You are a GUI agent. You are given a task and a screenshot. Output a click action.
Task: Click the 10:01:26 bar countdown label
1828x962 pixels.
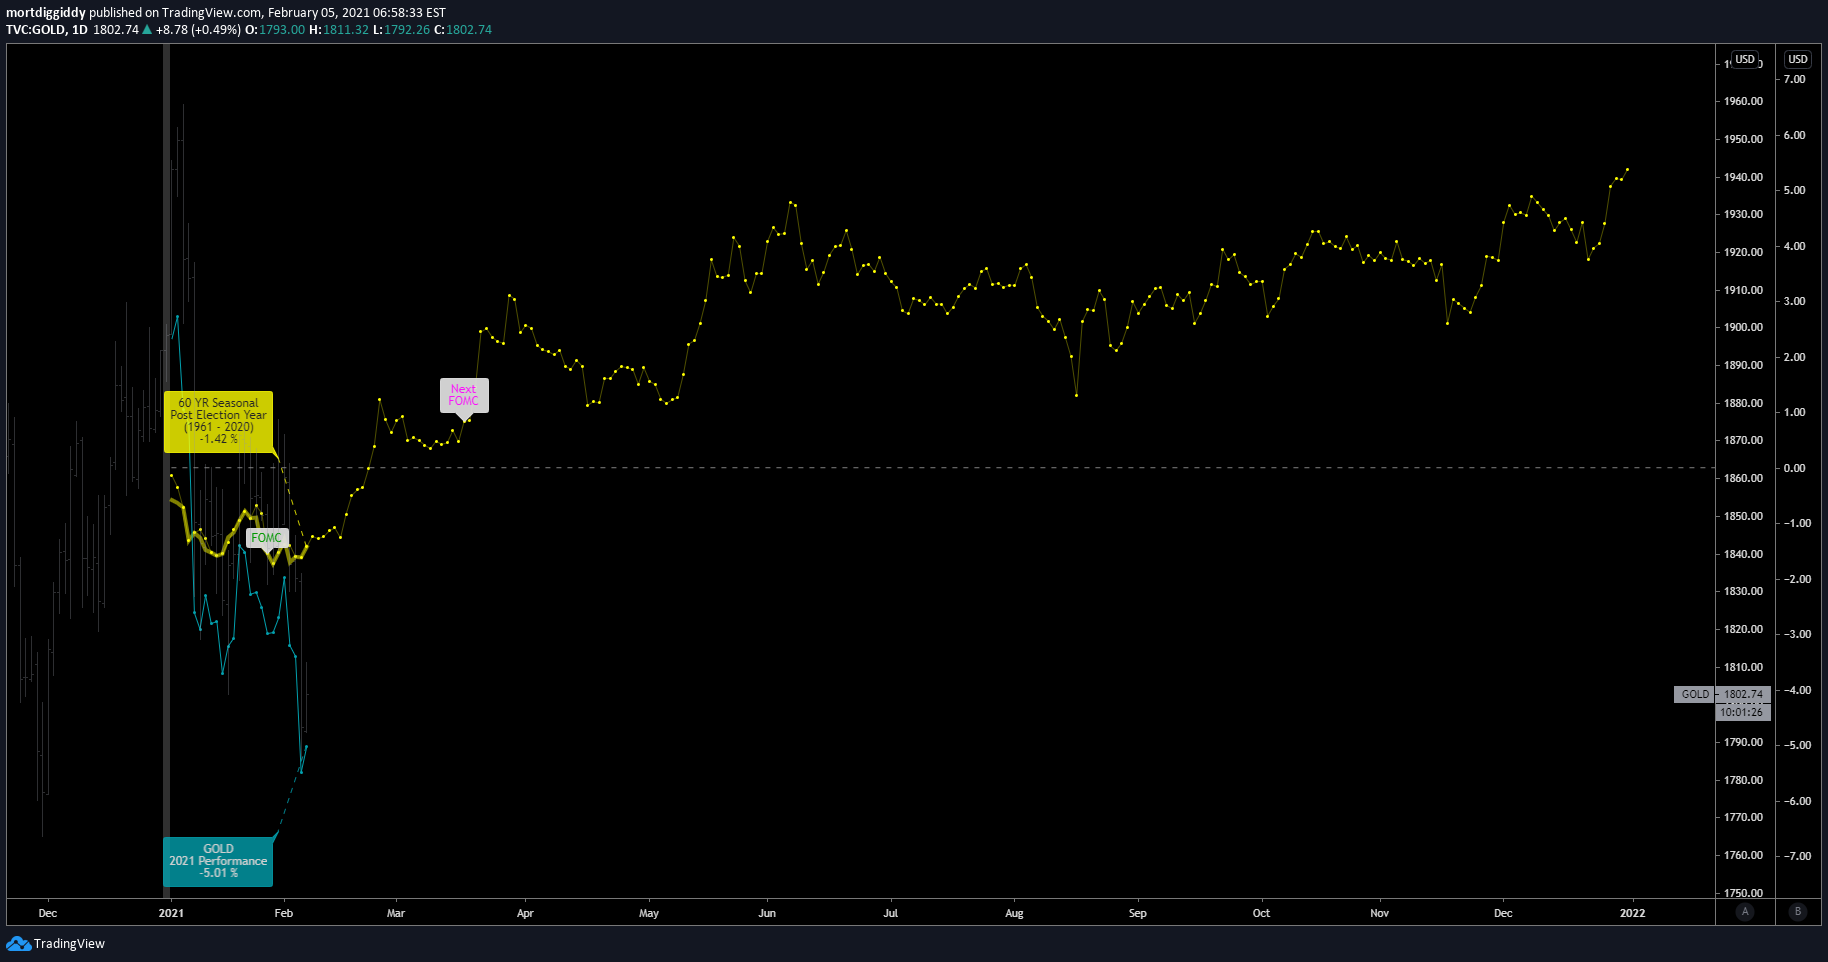(1743, 712)
